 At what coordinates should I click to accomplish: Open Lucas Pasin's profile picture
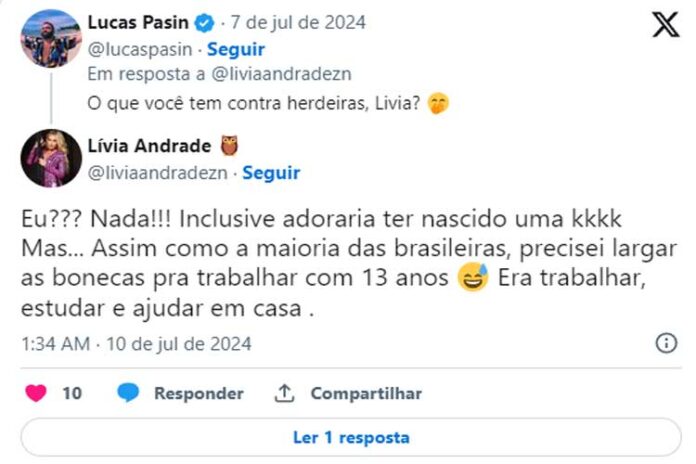pyautogui.click(x=50, y=38)
